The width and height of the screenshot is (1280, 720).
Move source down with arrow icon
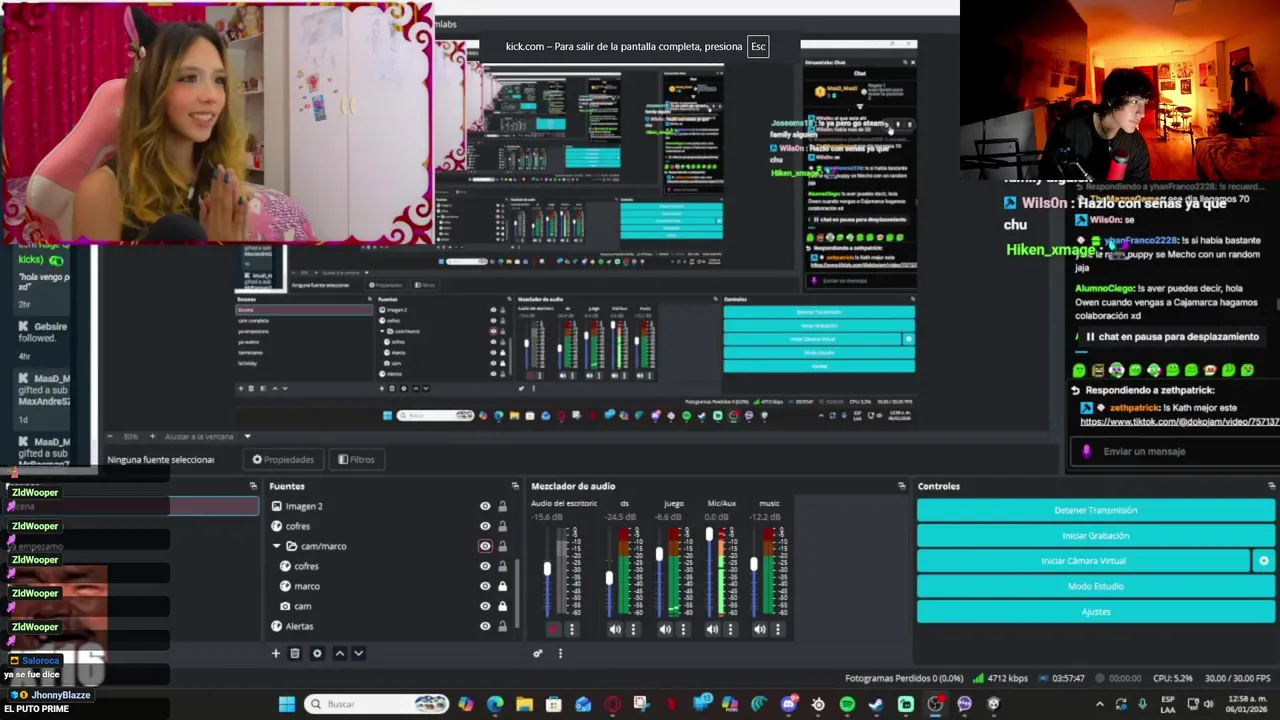pos(358,653)
